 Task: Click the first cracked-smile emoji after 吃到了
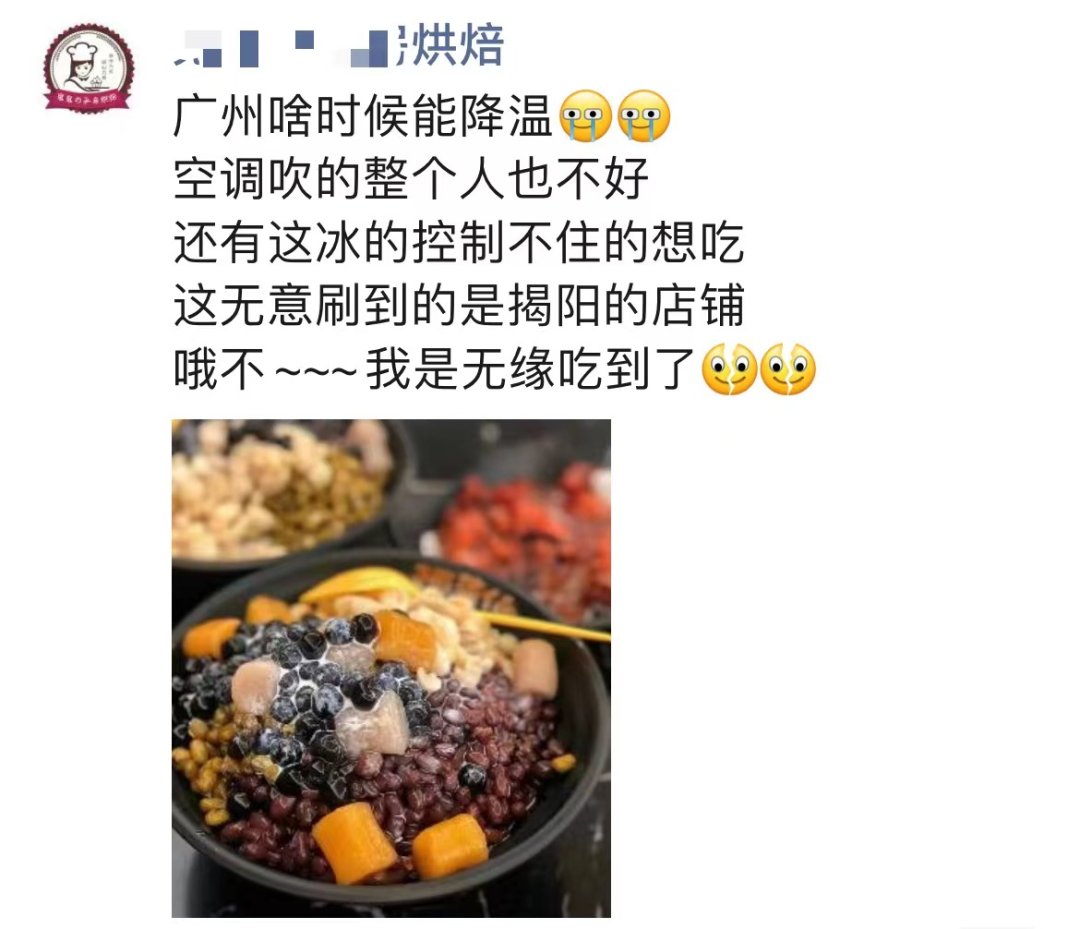[x=729, y=369]
